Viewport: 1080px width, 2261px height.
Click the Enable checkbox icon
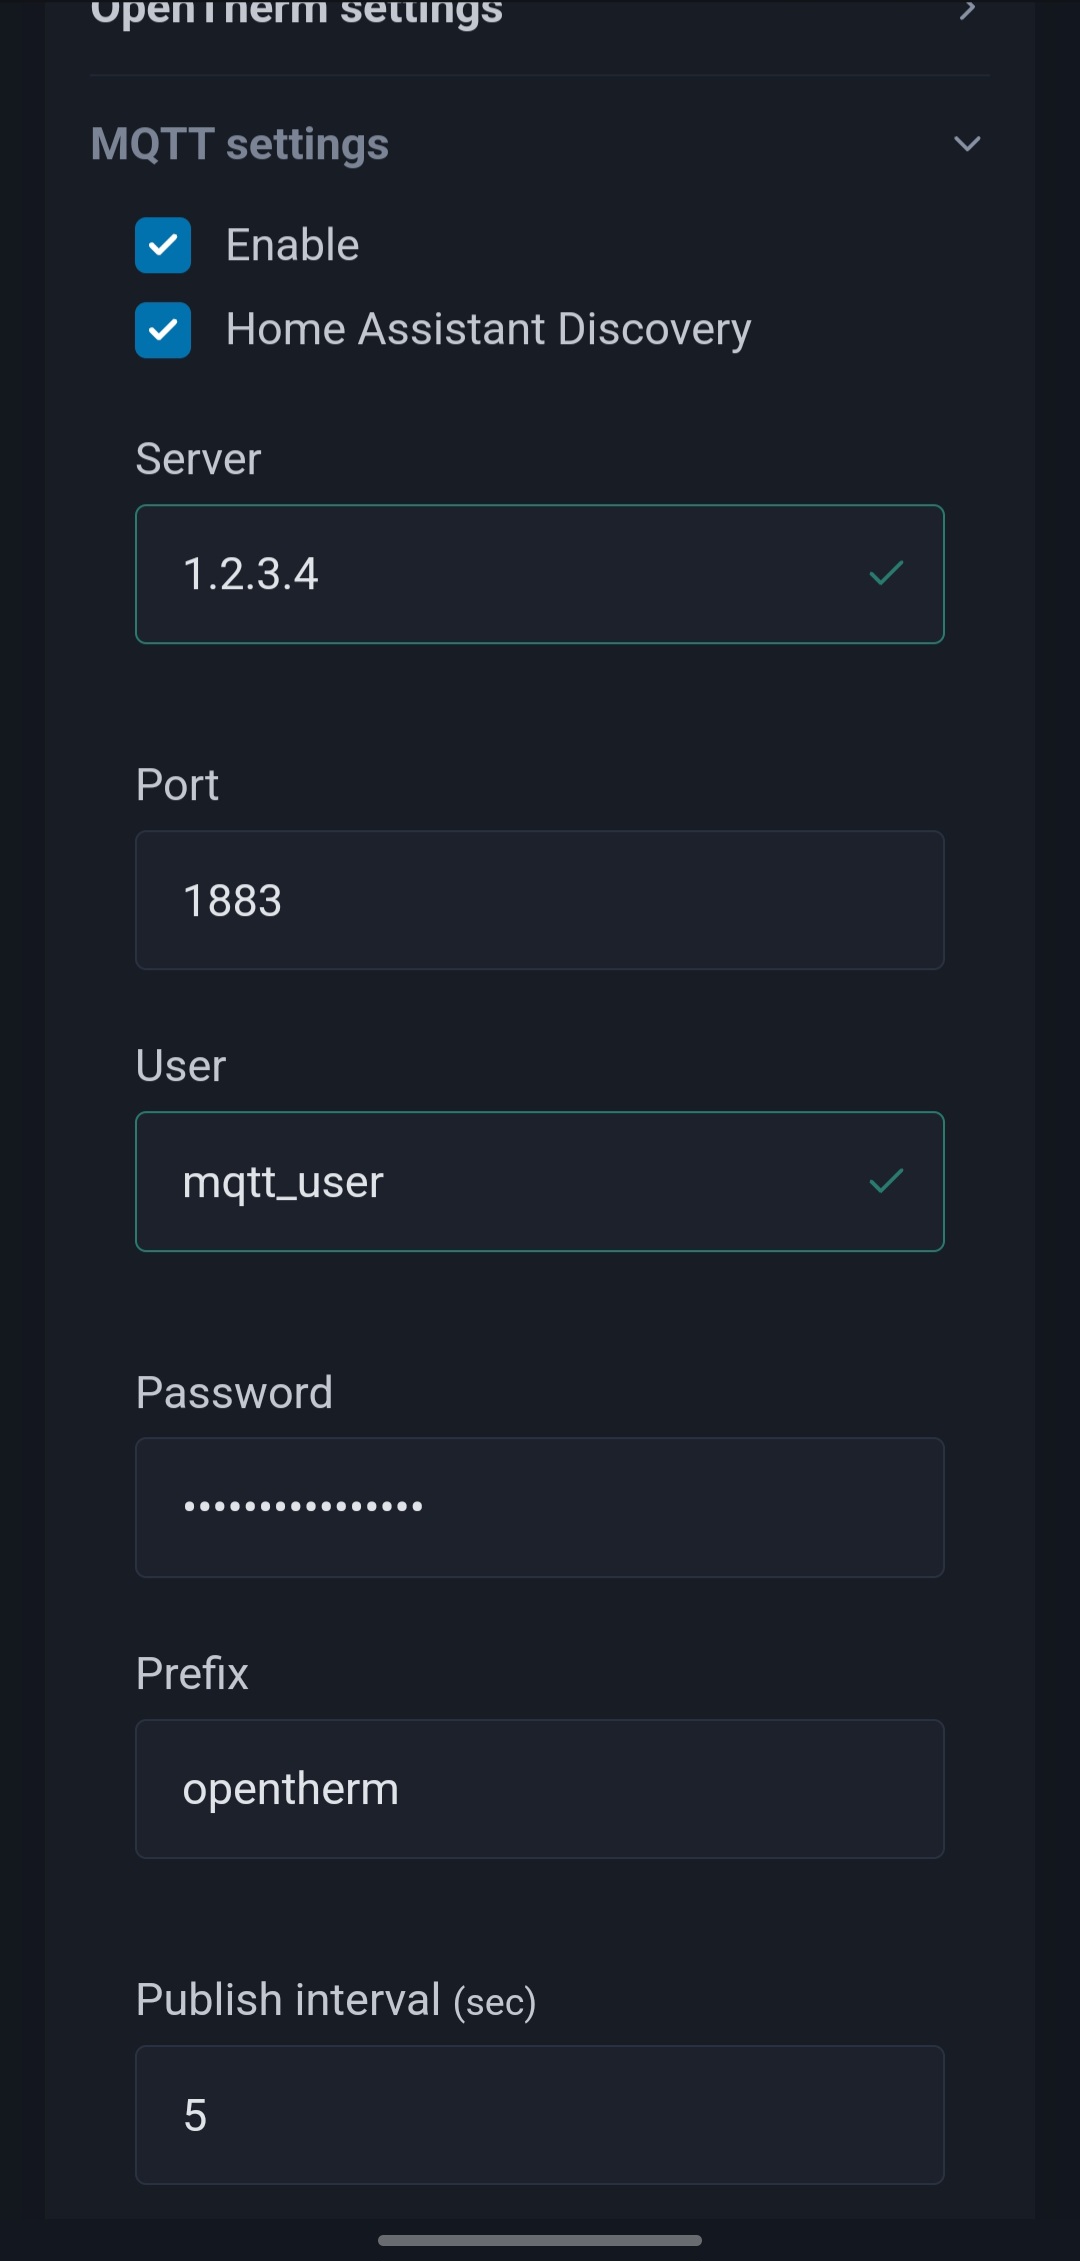tap(163, 243)
